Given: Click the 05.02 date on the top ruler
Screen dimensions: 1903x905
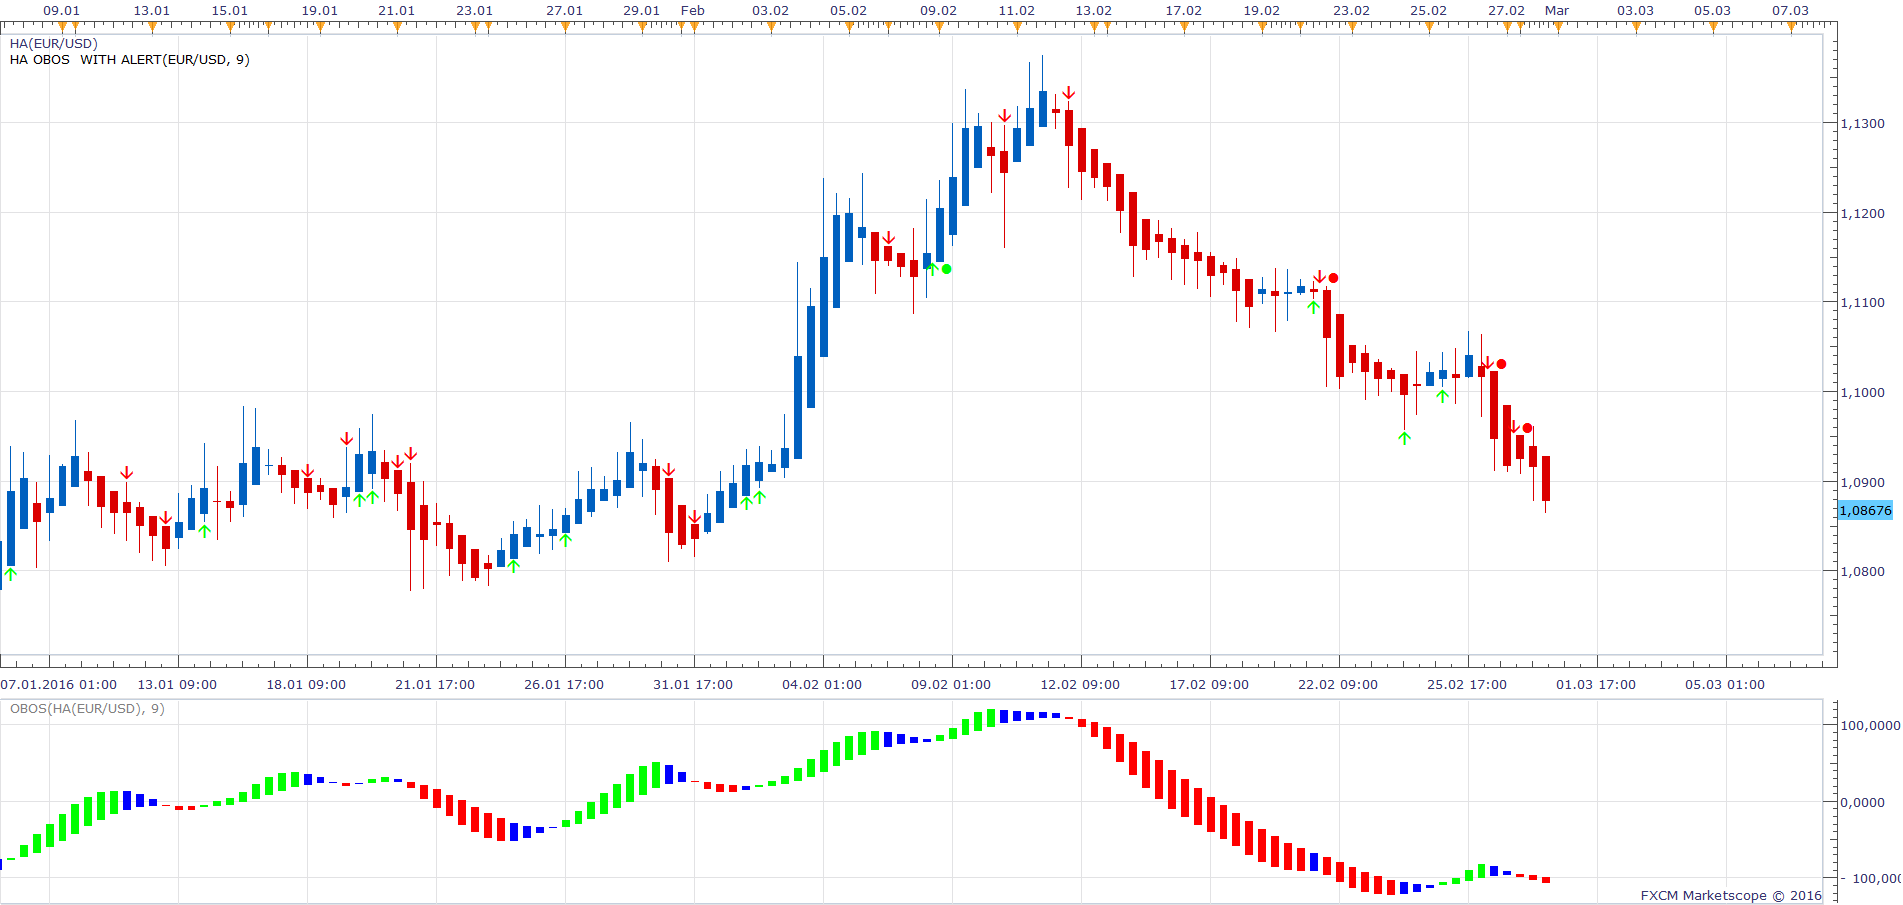Looking at the screenshot, I should click(x=849, y=10).
